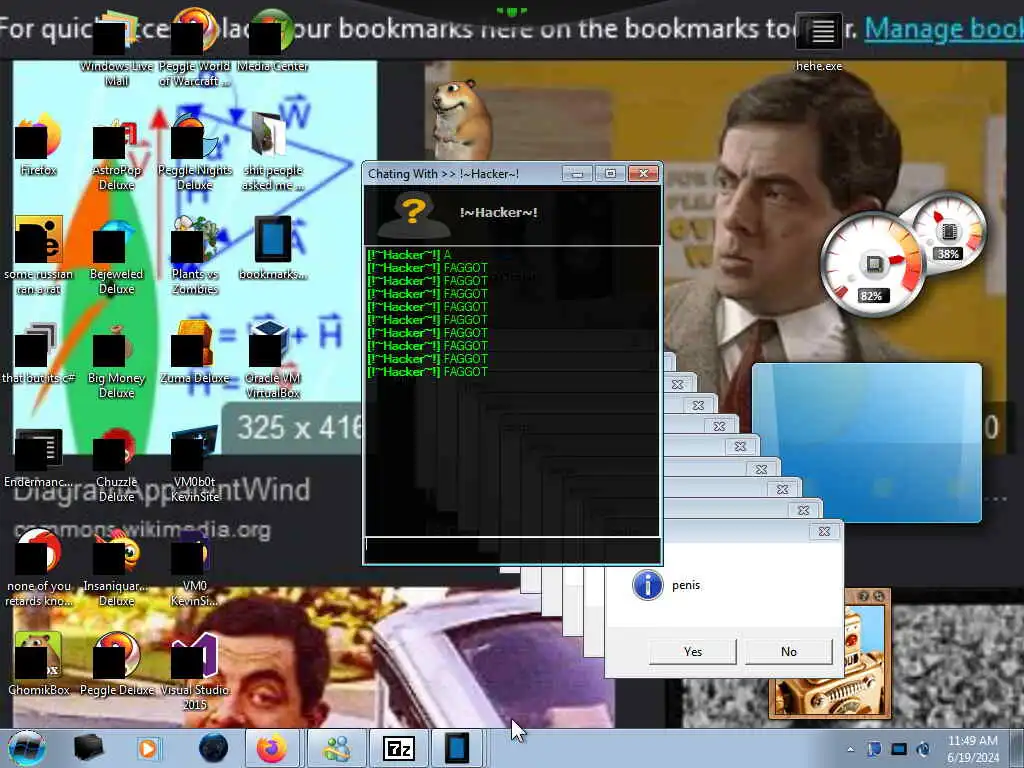Show hidden system tray icons

850,749
